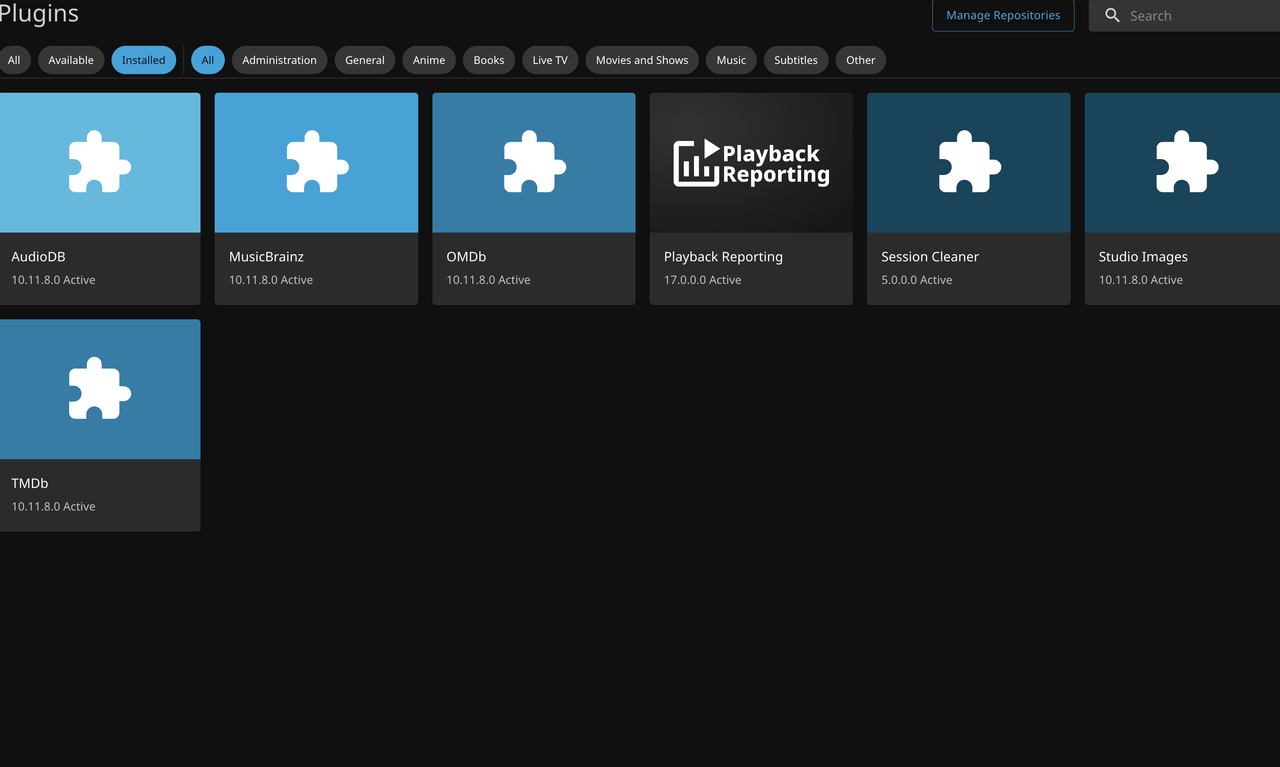Screen dimensions: 1280x767
Task: Select the highlighted All category chip
Action: pos(208,60)
